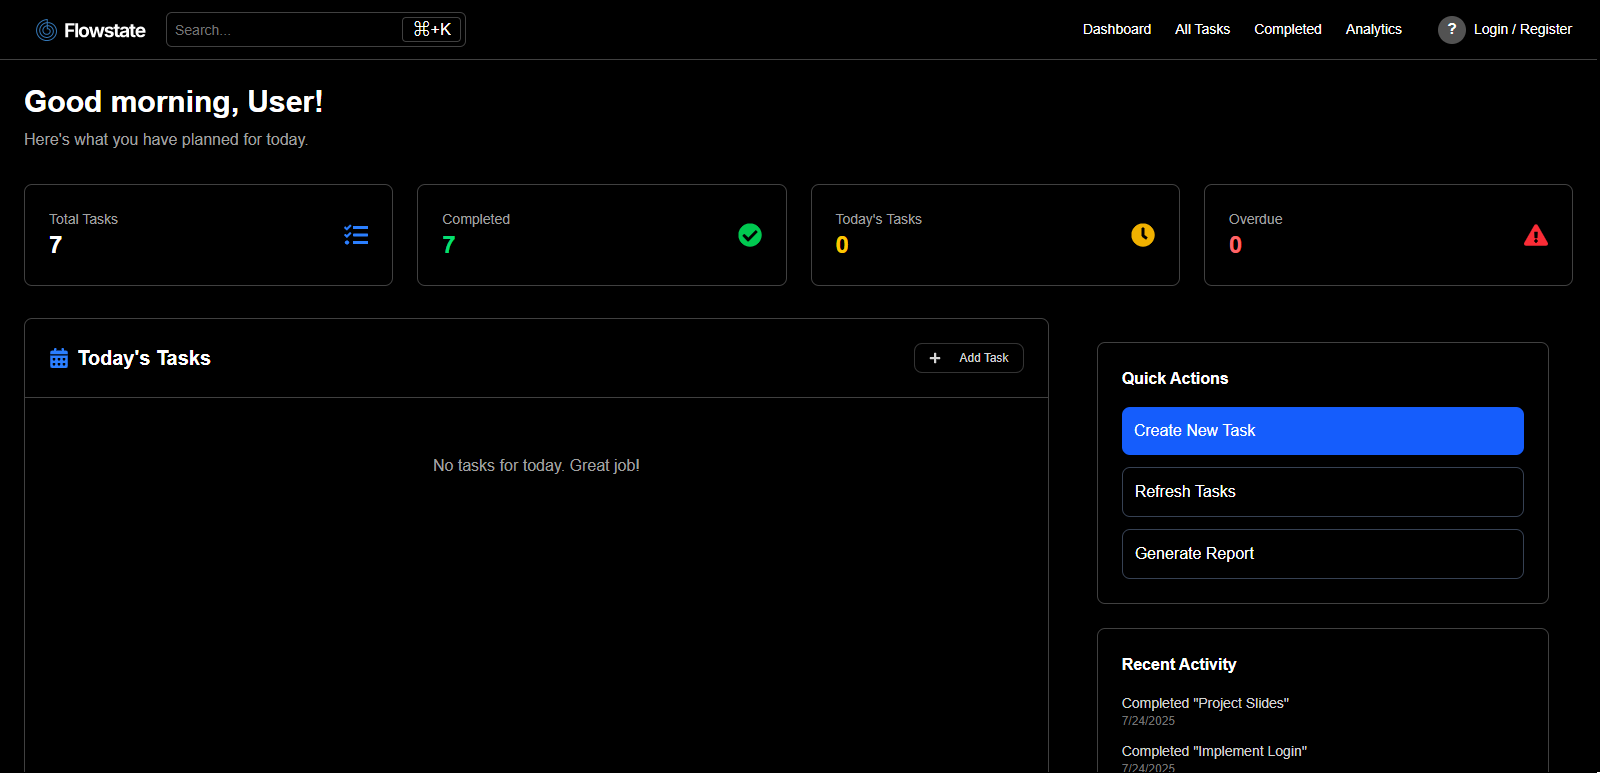Select the Completed "Implement Login" activity entry
The width and height of the screenshot is (1600, 773).
tap(1214, 752)
